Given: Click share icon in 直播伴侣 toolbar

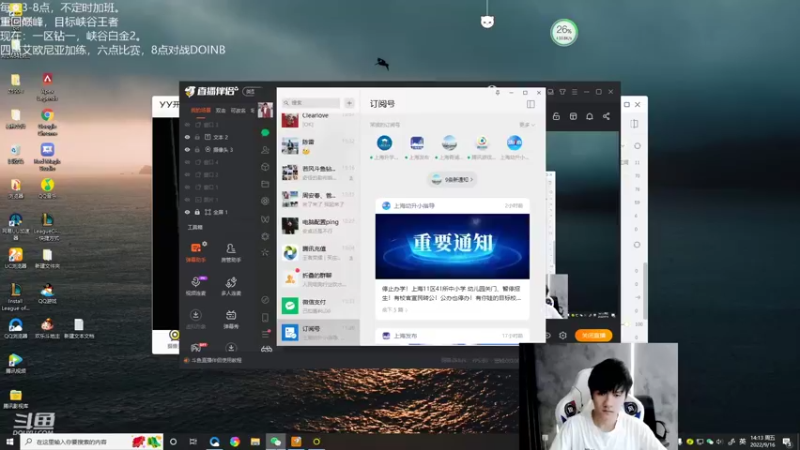Looking at the screenshot, I should pos(606,116).
